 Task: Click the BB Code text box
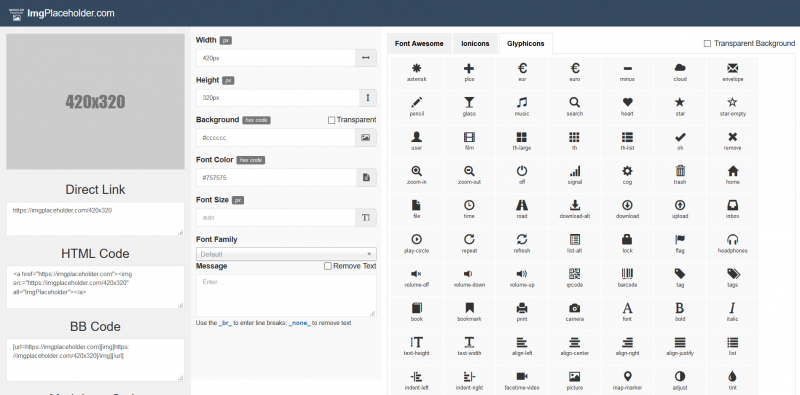point(95,360)
